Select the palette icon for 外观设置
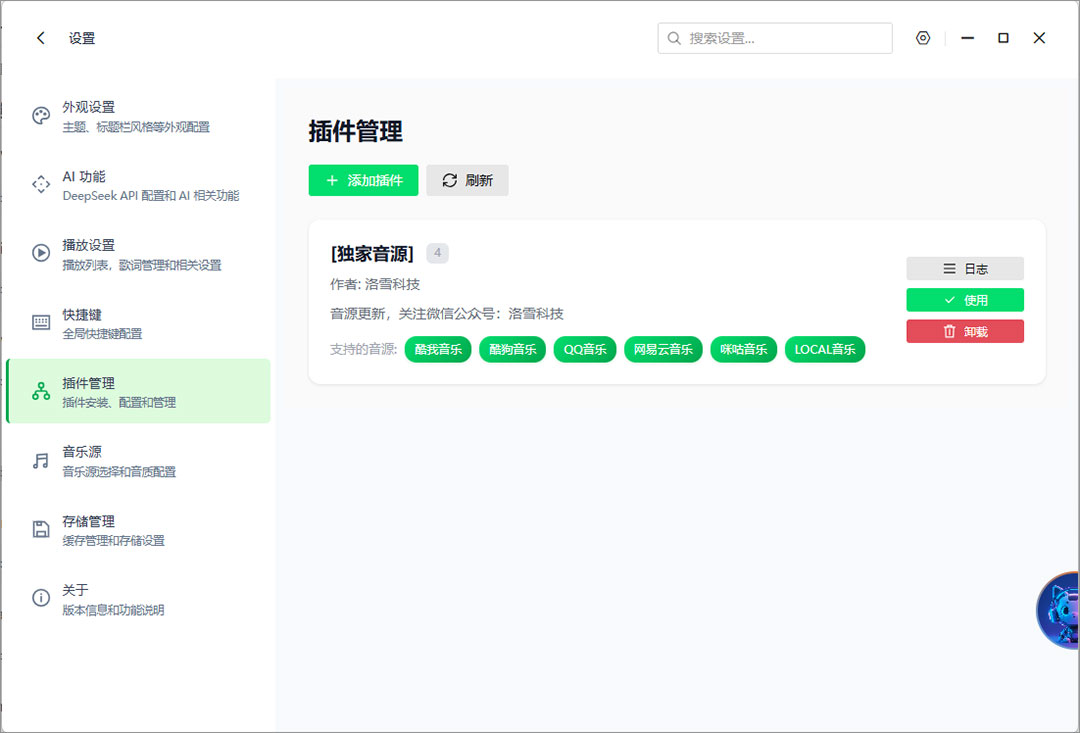The height and width of the screenshot is (733, 1080). (x=41, y=113)
